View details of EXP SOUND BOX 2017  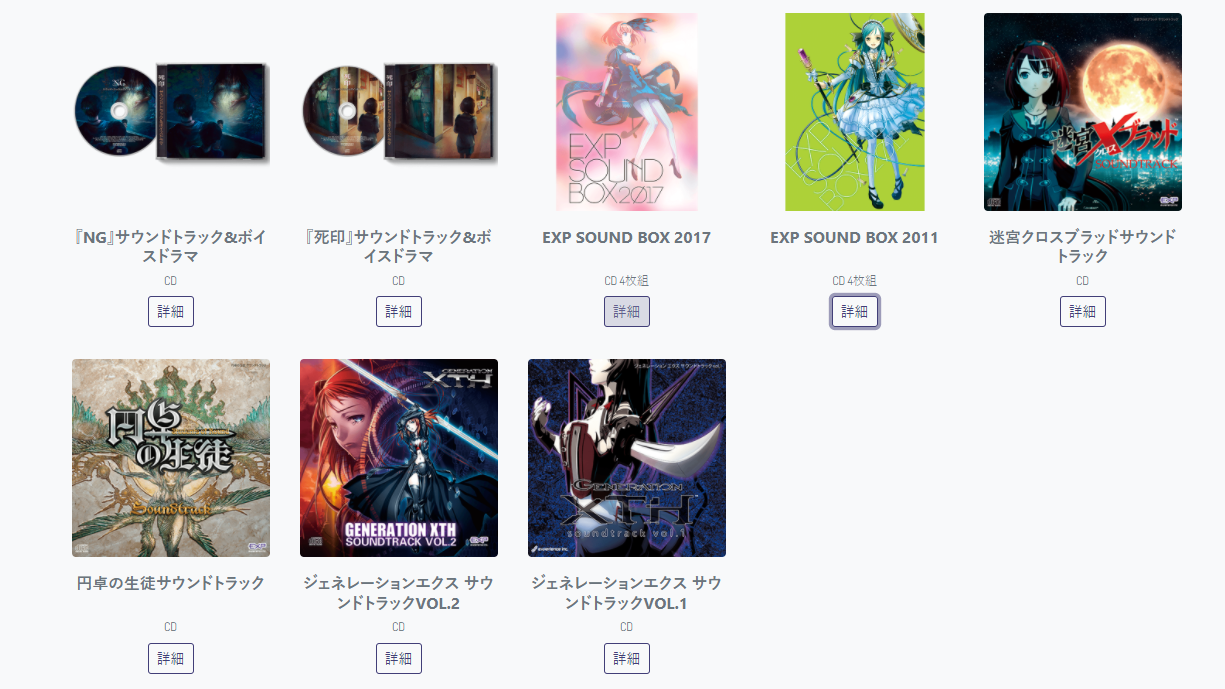pos(627,311)
